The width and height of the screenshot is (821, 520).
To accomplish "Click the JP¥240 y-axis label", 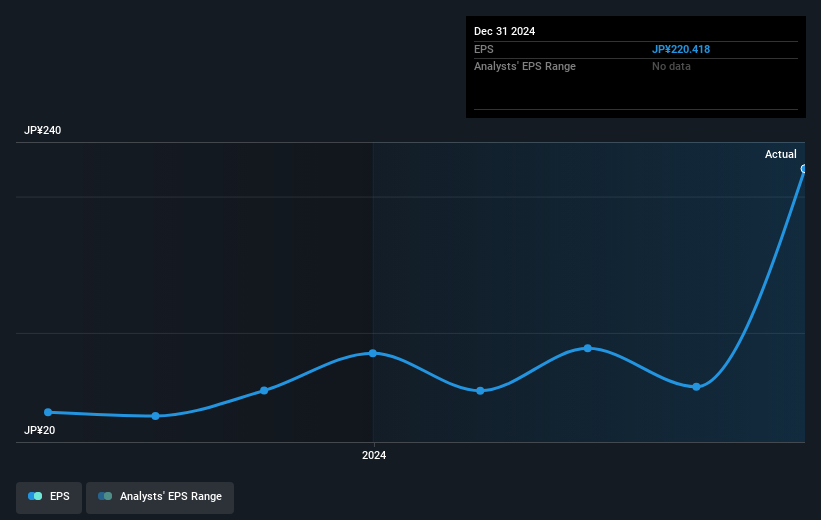I will tap(42, 130).
